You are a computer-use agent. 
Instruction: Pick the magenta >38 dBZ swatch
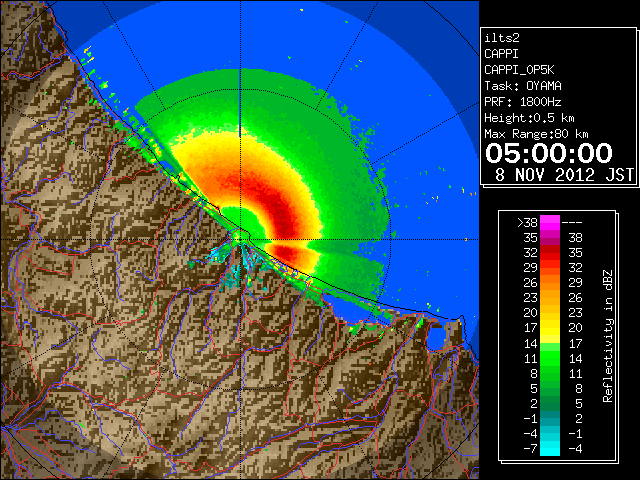(550, 223)
